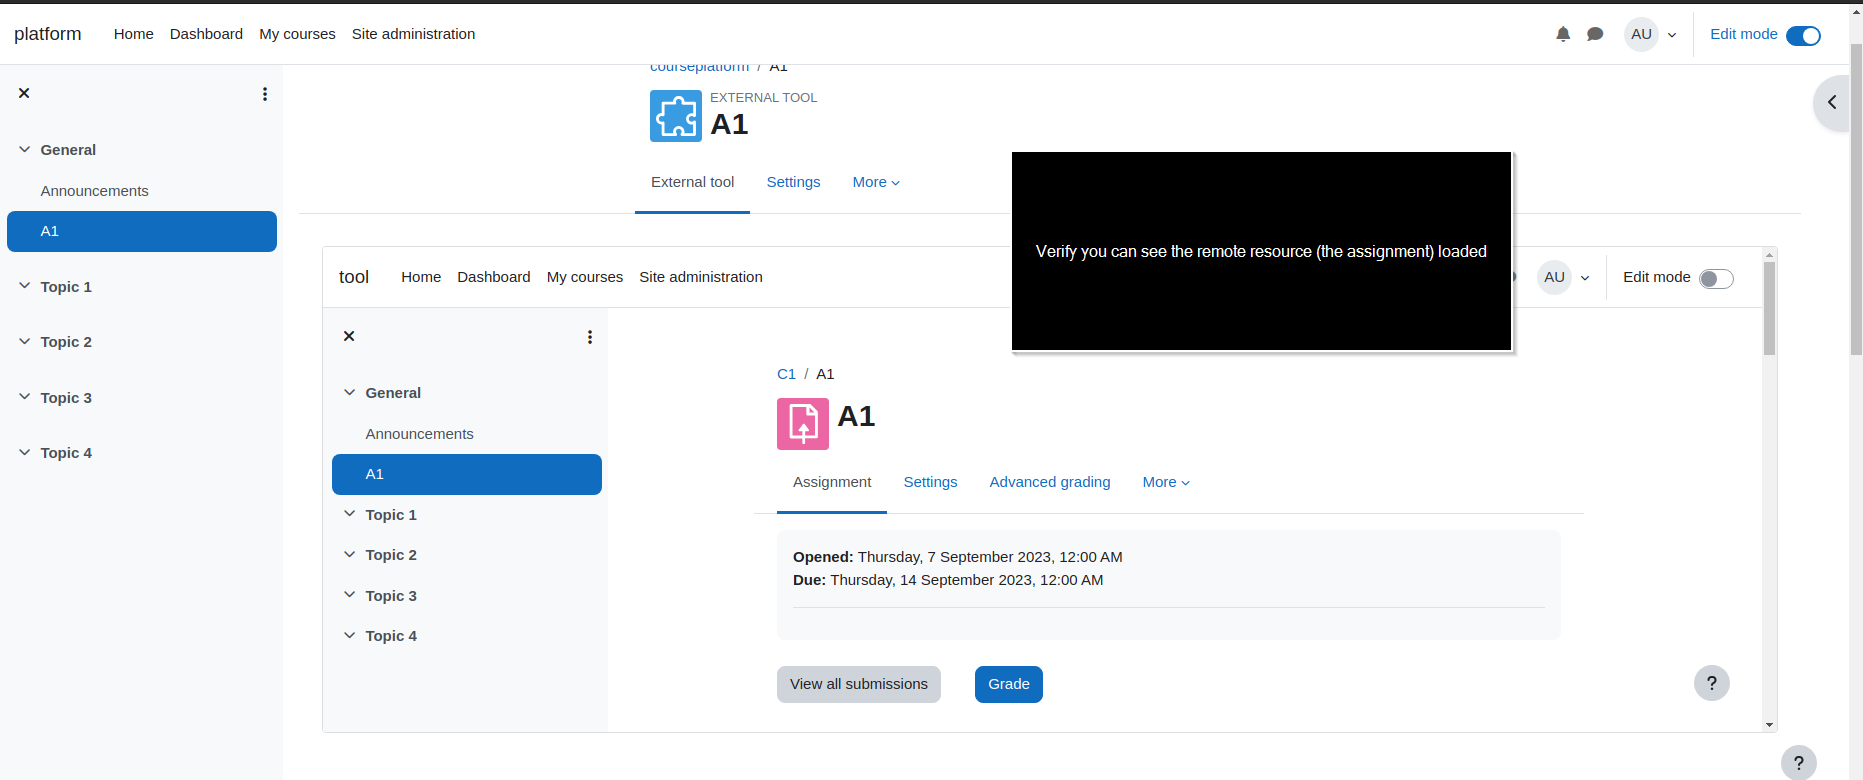
Task: Click the pink assignment icon beside A1
Action: point(803,424)
